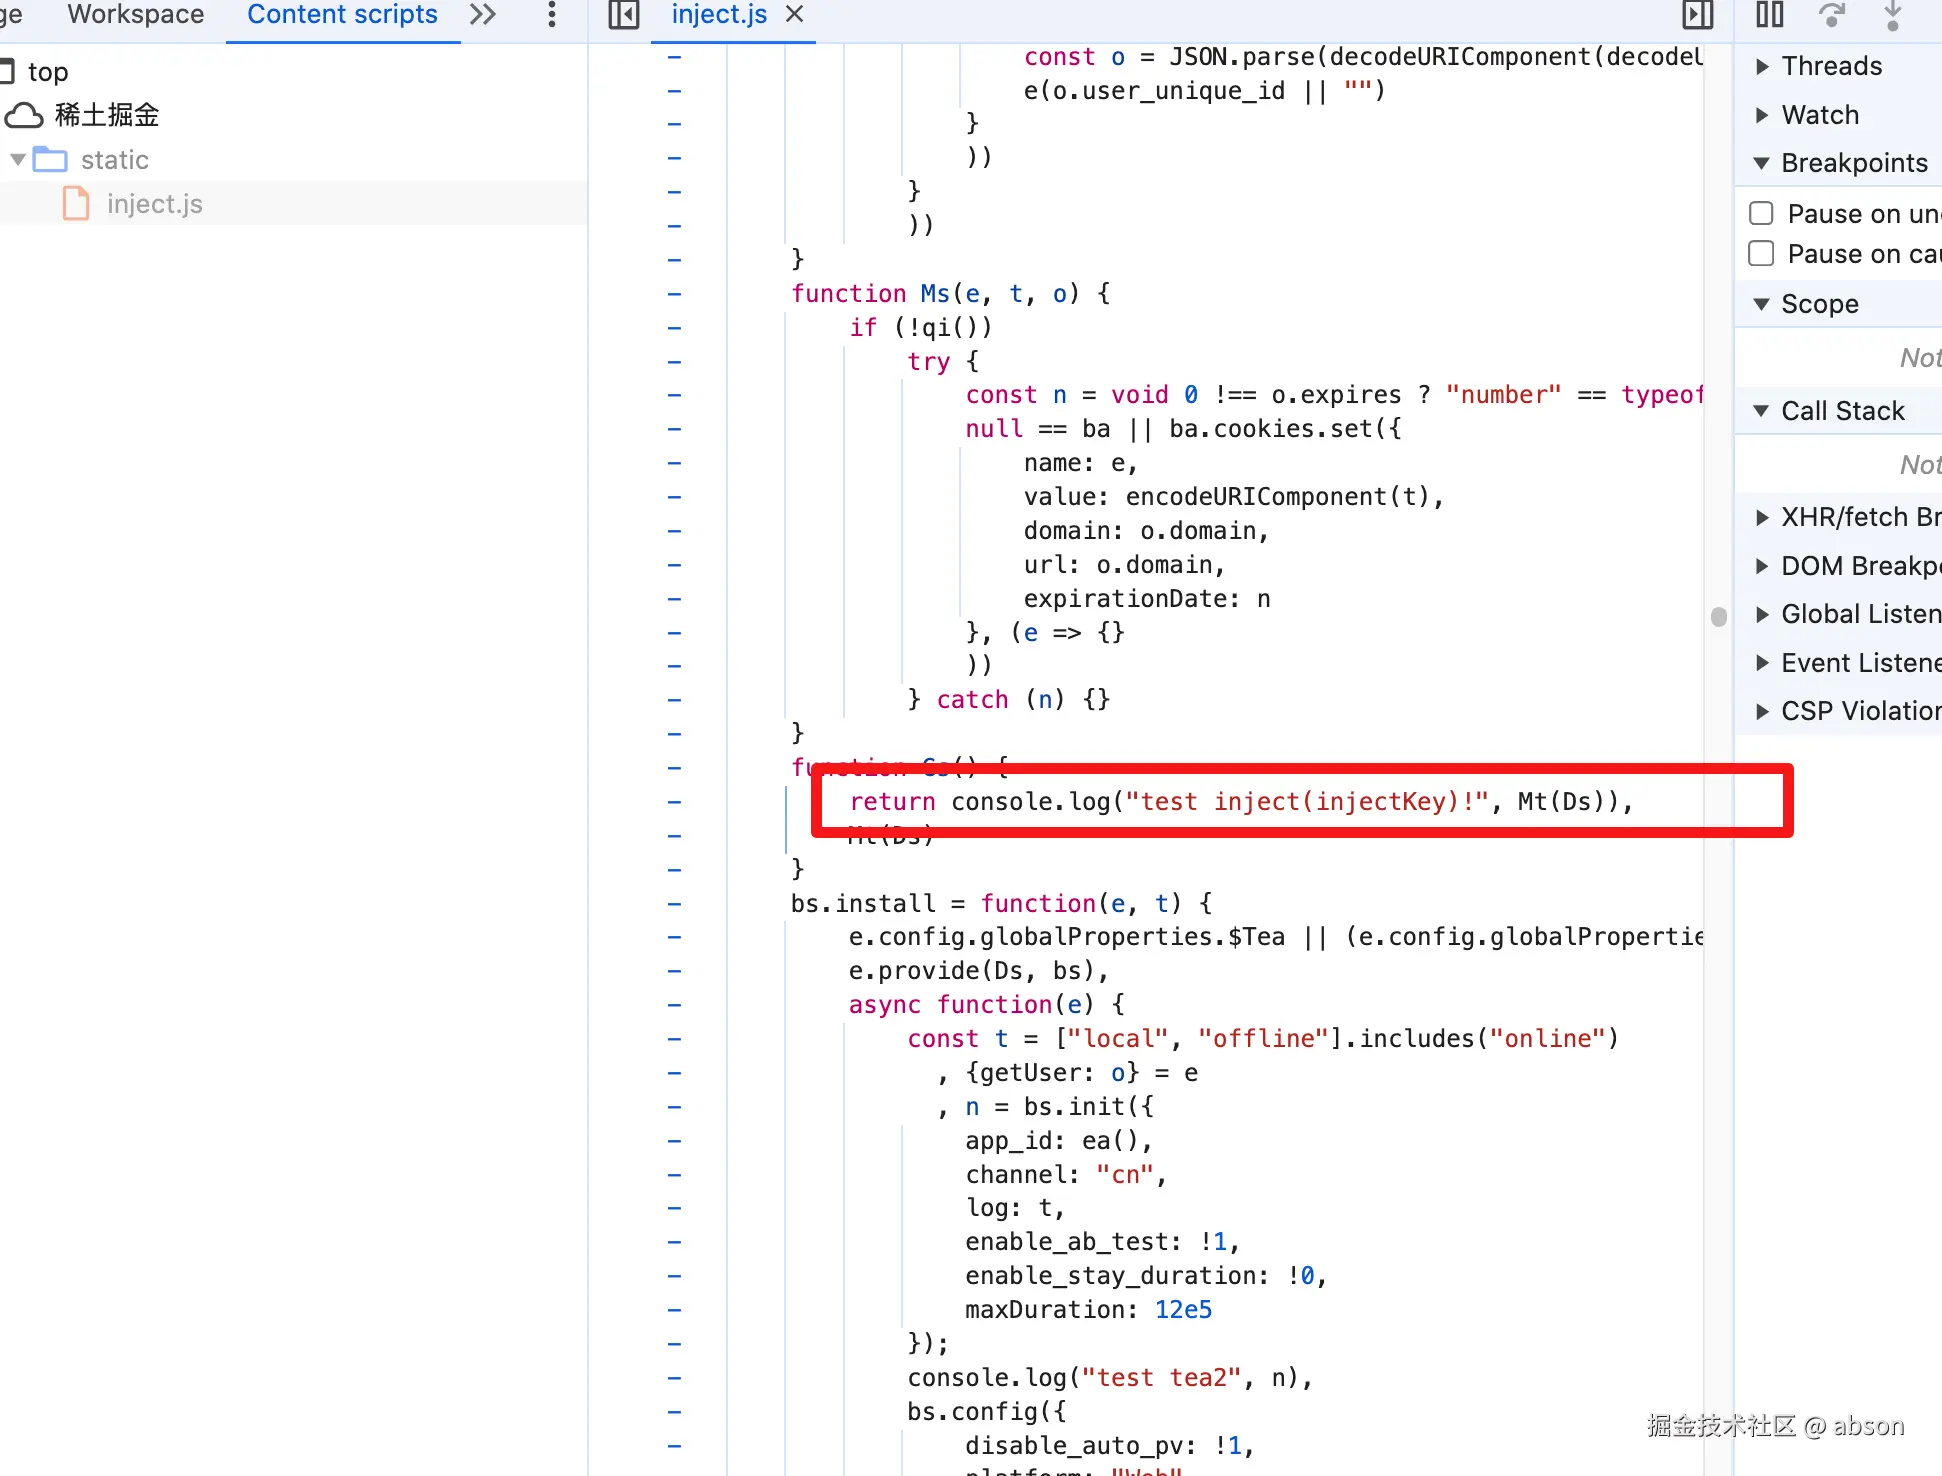Switch to the Workspace tab
The width and height of the screenshot is (1942, 1476).
point(135,15)
